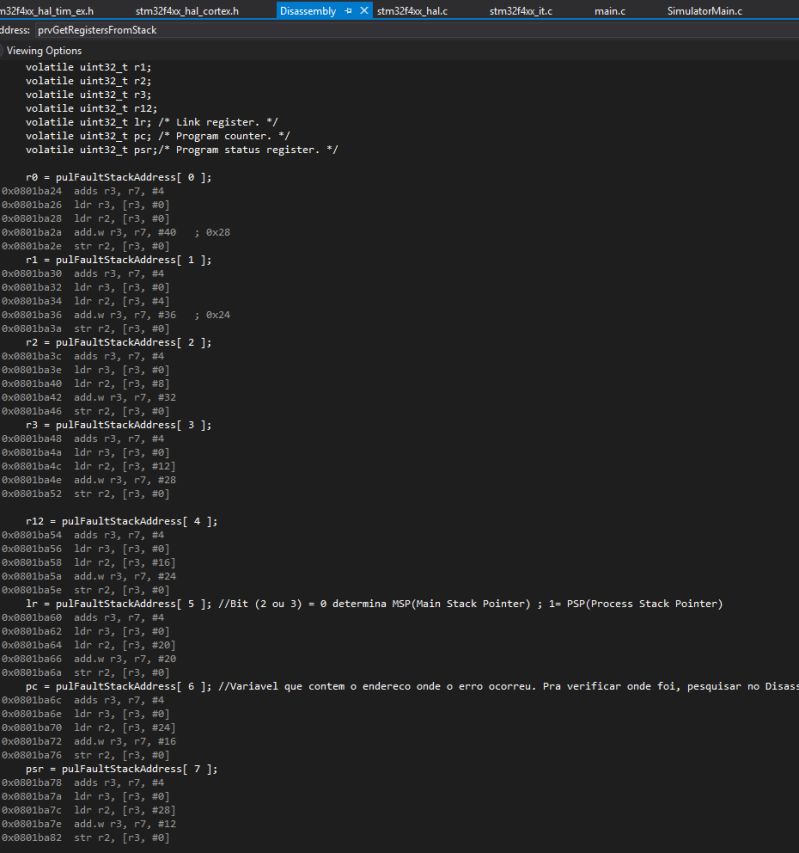
Task: Select instruction at address 0x0801ba24
Action: (83, 191)
